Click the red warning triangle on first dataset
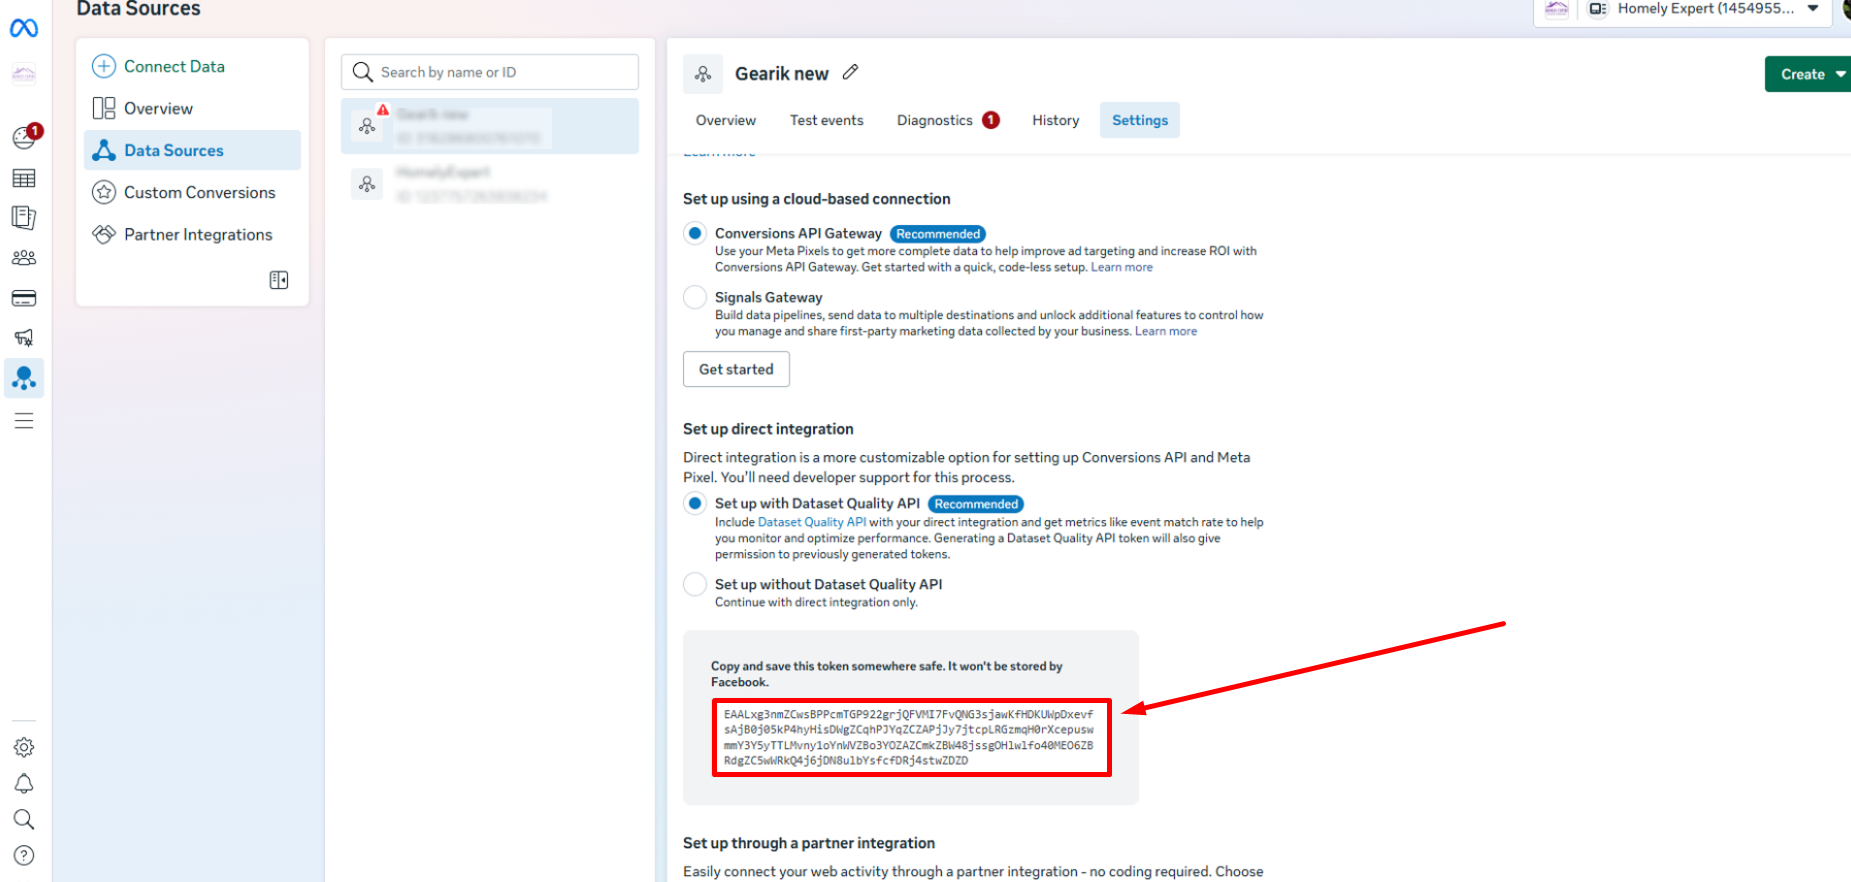Image resolution: width=1851 pixels, height=882 pixels. (382, 110)
